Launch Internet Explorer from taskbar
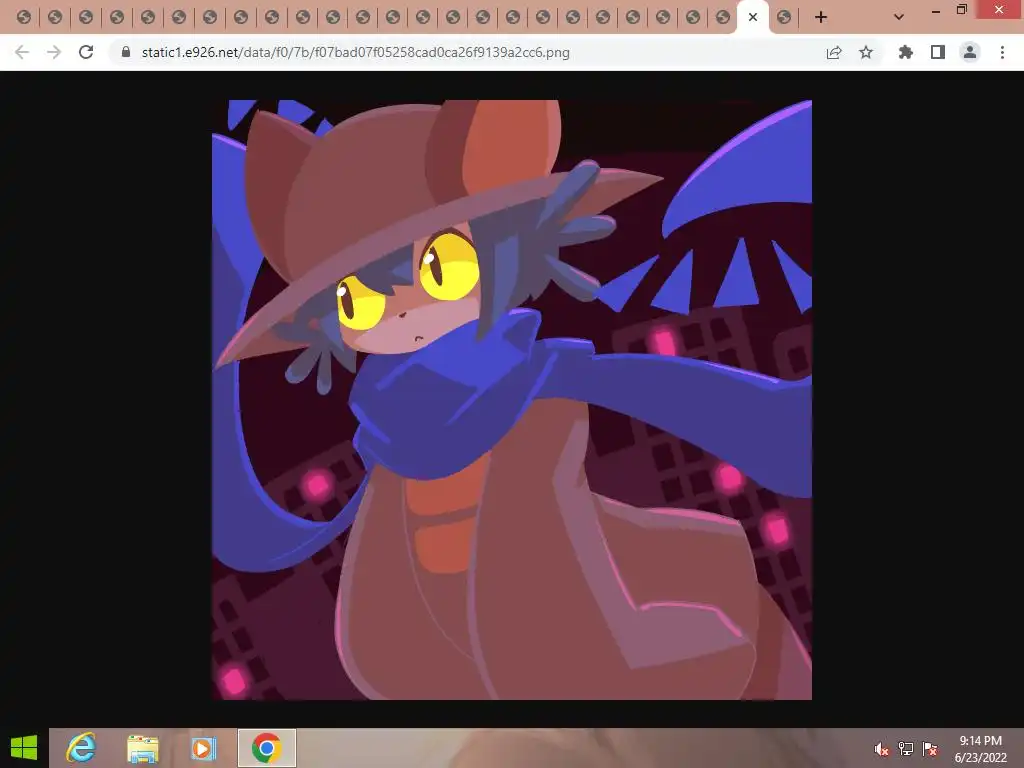Viewport: 1024px width, 768px height. [81, 748]
